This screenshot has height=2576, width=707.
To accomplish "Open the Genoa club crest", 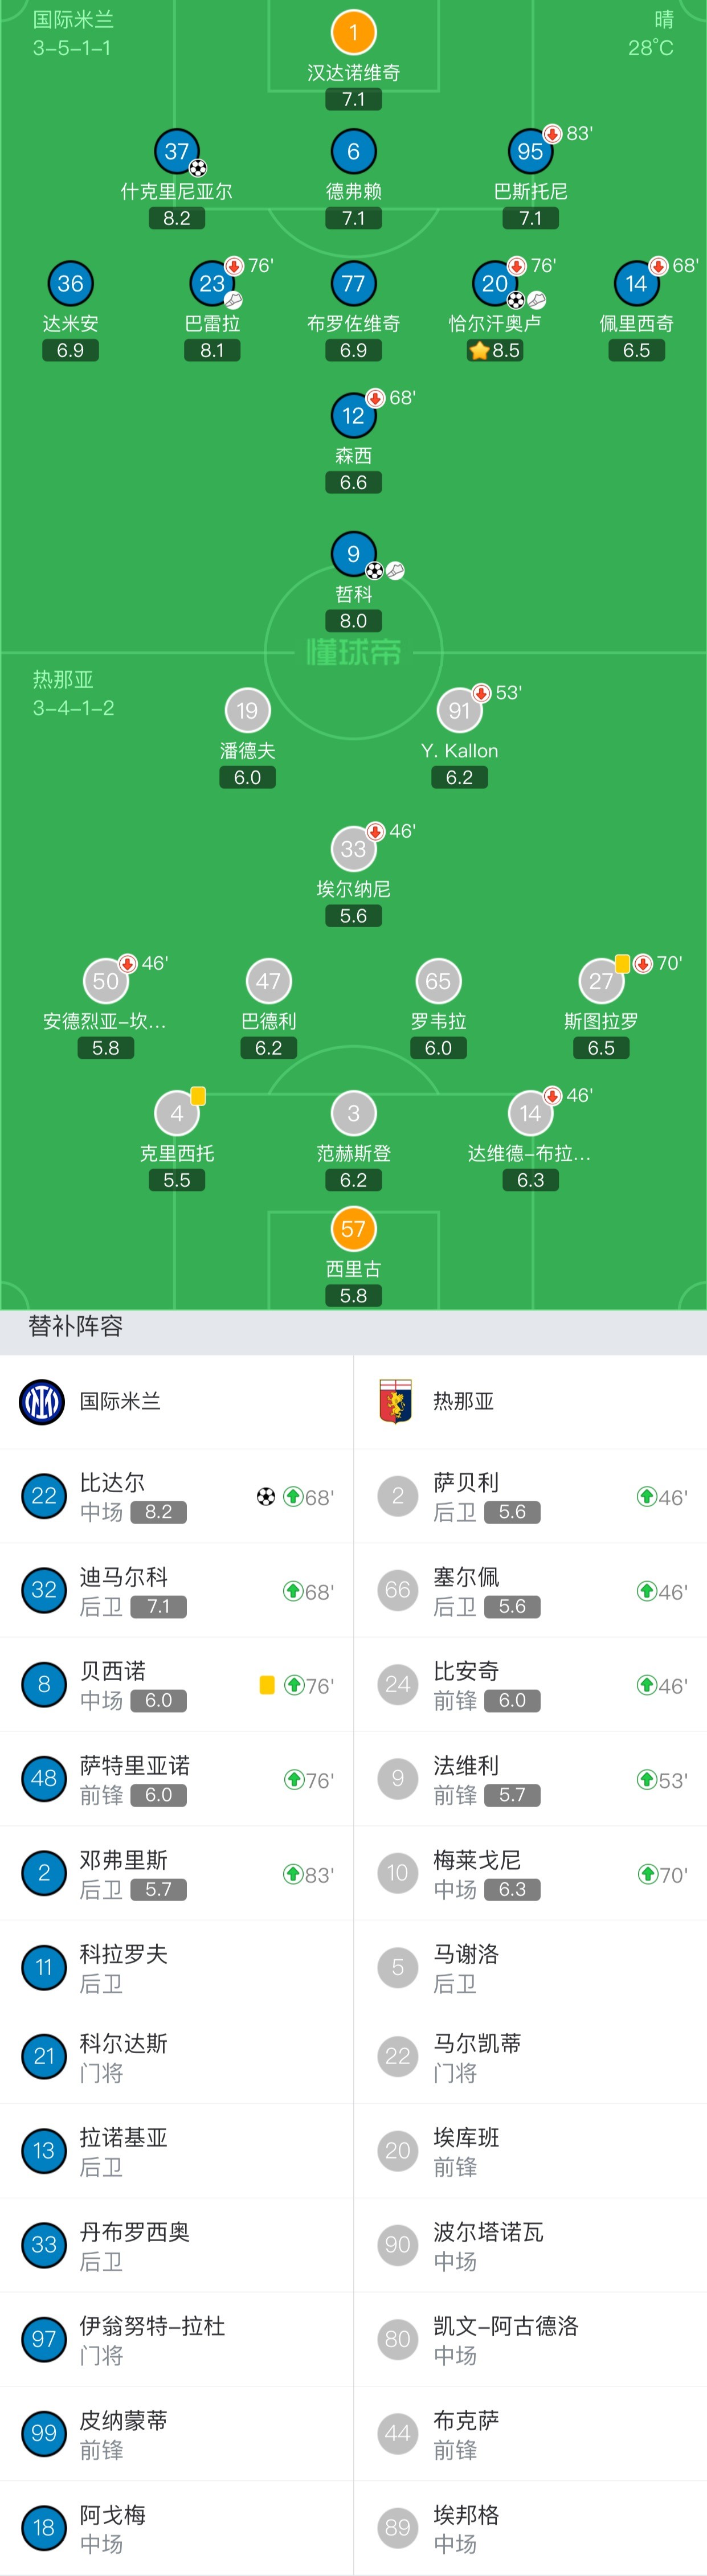I will coord(396,1401).
